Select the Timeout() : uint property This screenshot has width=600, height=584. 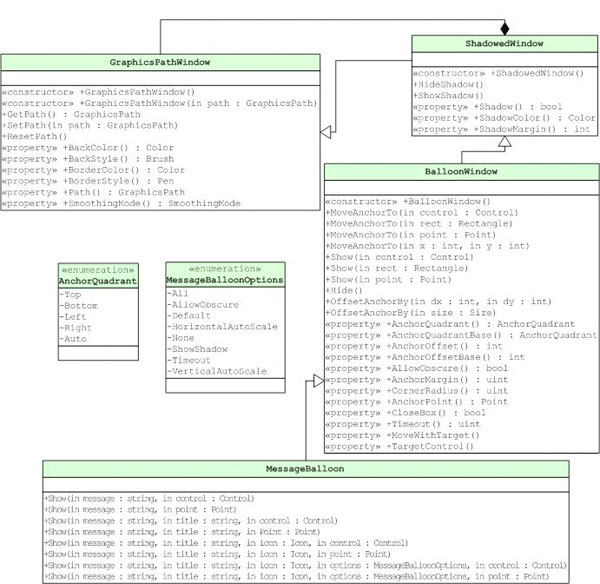403,424
